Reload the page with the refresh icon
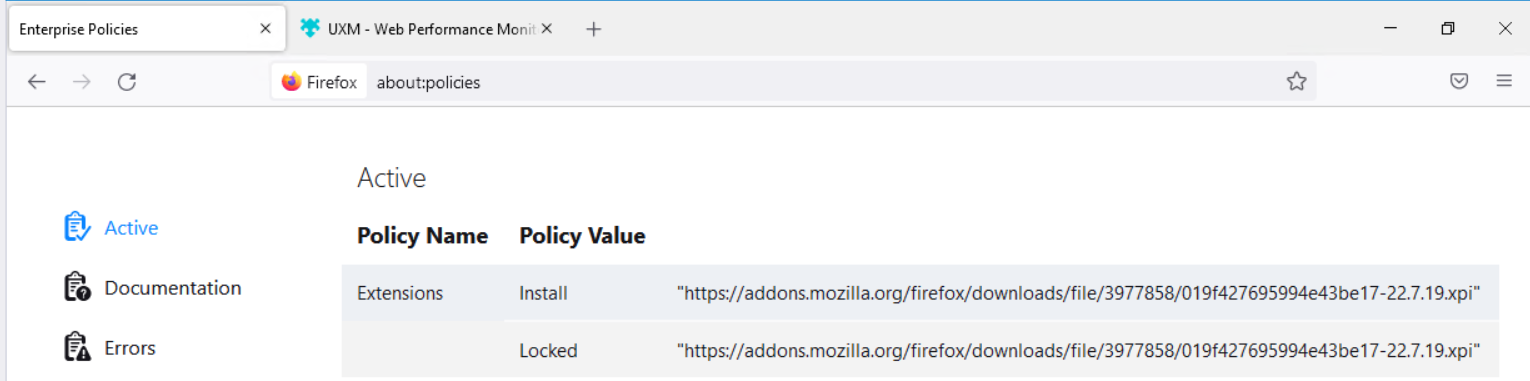This screenshot has width=1530, height=381. [127, 82]
